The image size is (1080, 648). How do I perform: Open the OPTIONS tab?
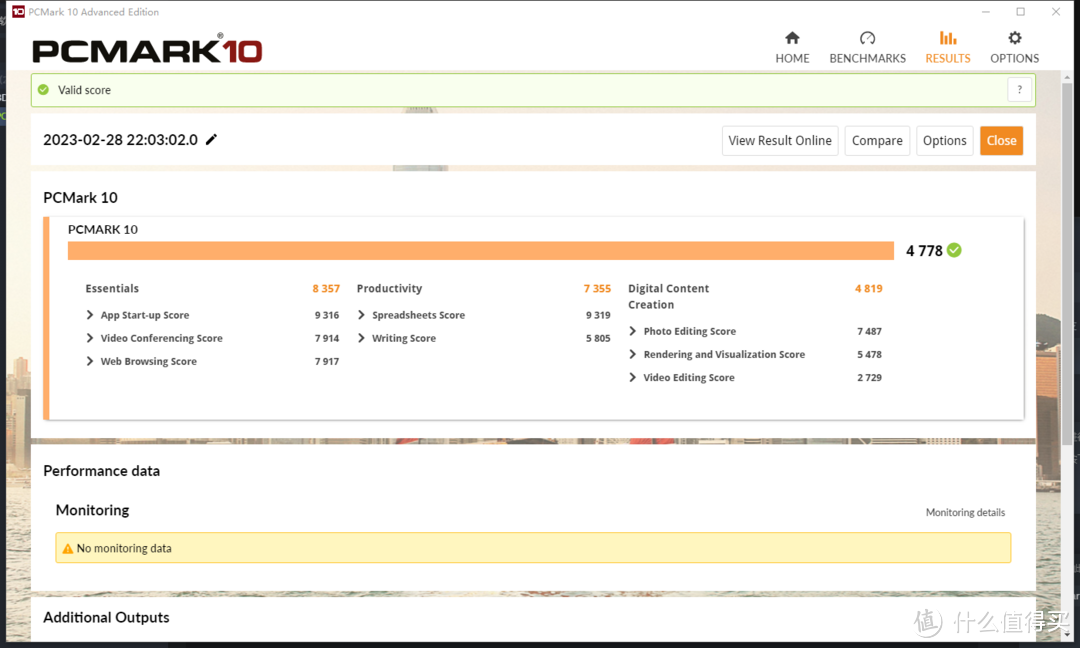(1015, 48)
